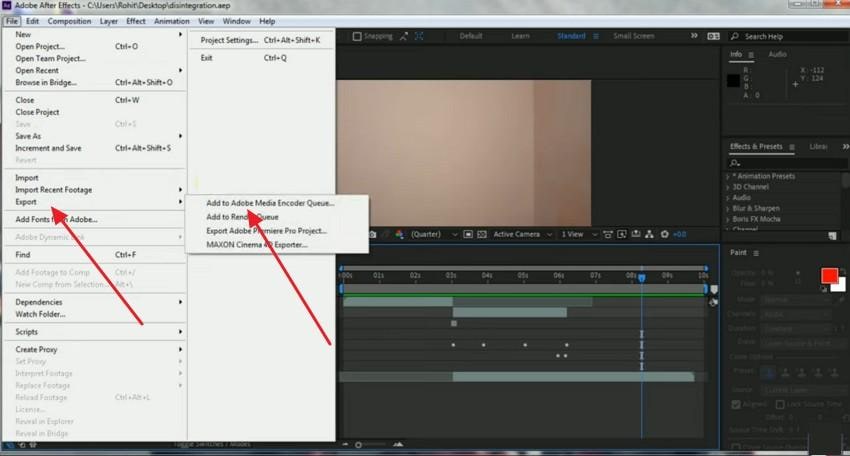Open the Effects & Presets panel menu
Viewport: 850px width, 456px height.
791,147
